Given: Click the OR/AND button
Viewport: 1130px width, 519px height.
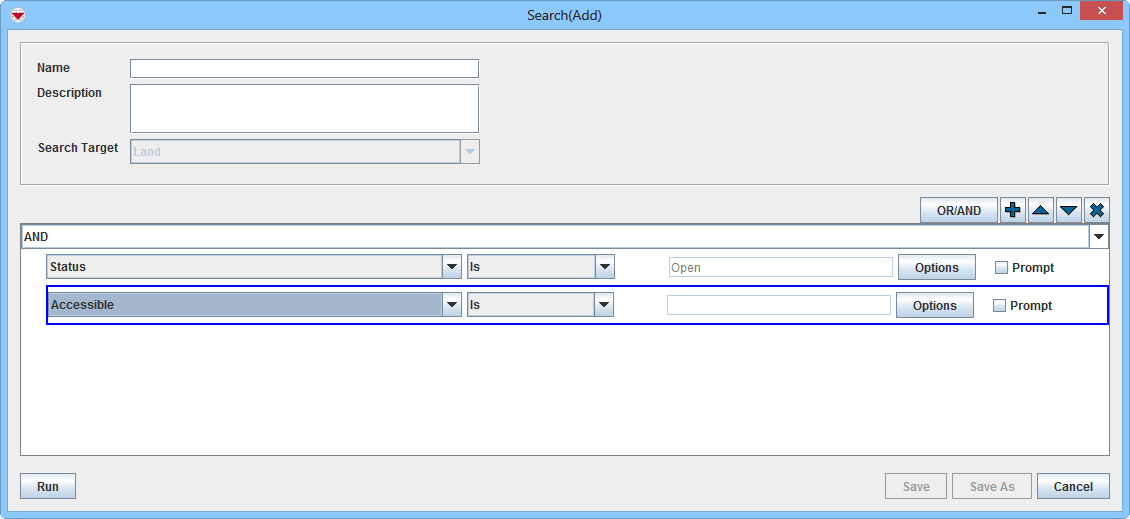Looking at the screenshot, I should click(x=958, y=211).
